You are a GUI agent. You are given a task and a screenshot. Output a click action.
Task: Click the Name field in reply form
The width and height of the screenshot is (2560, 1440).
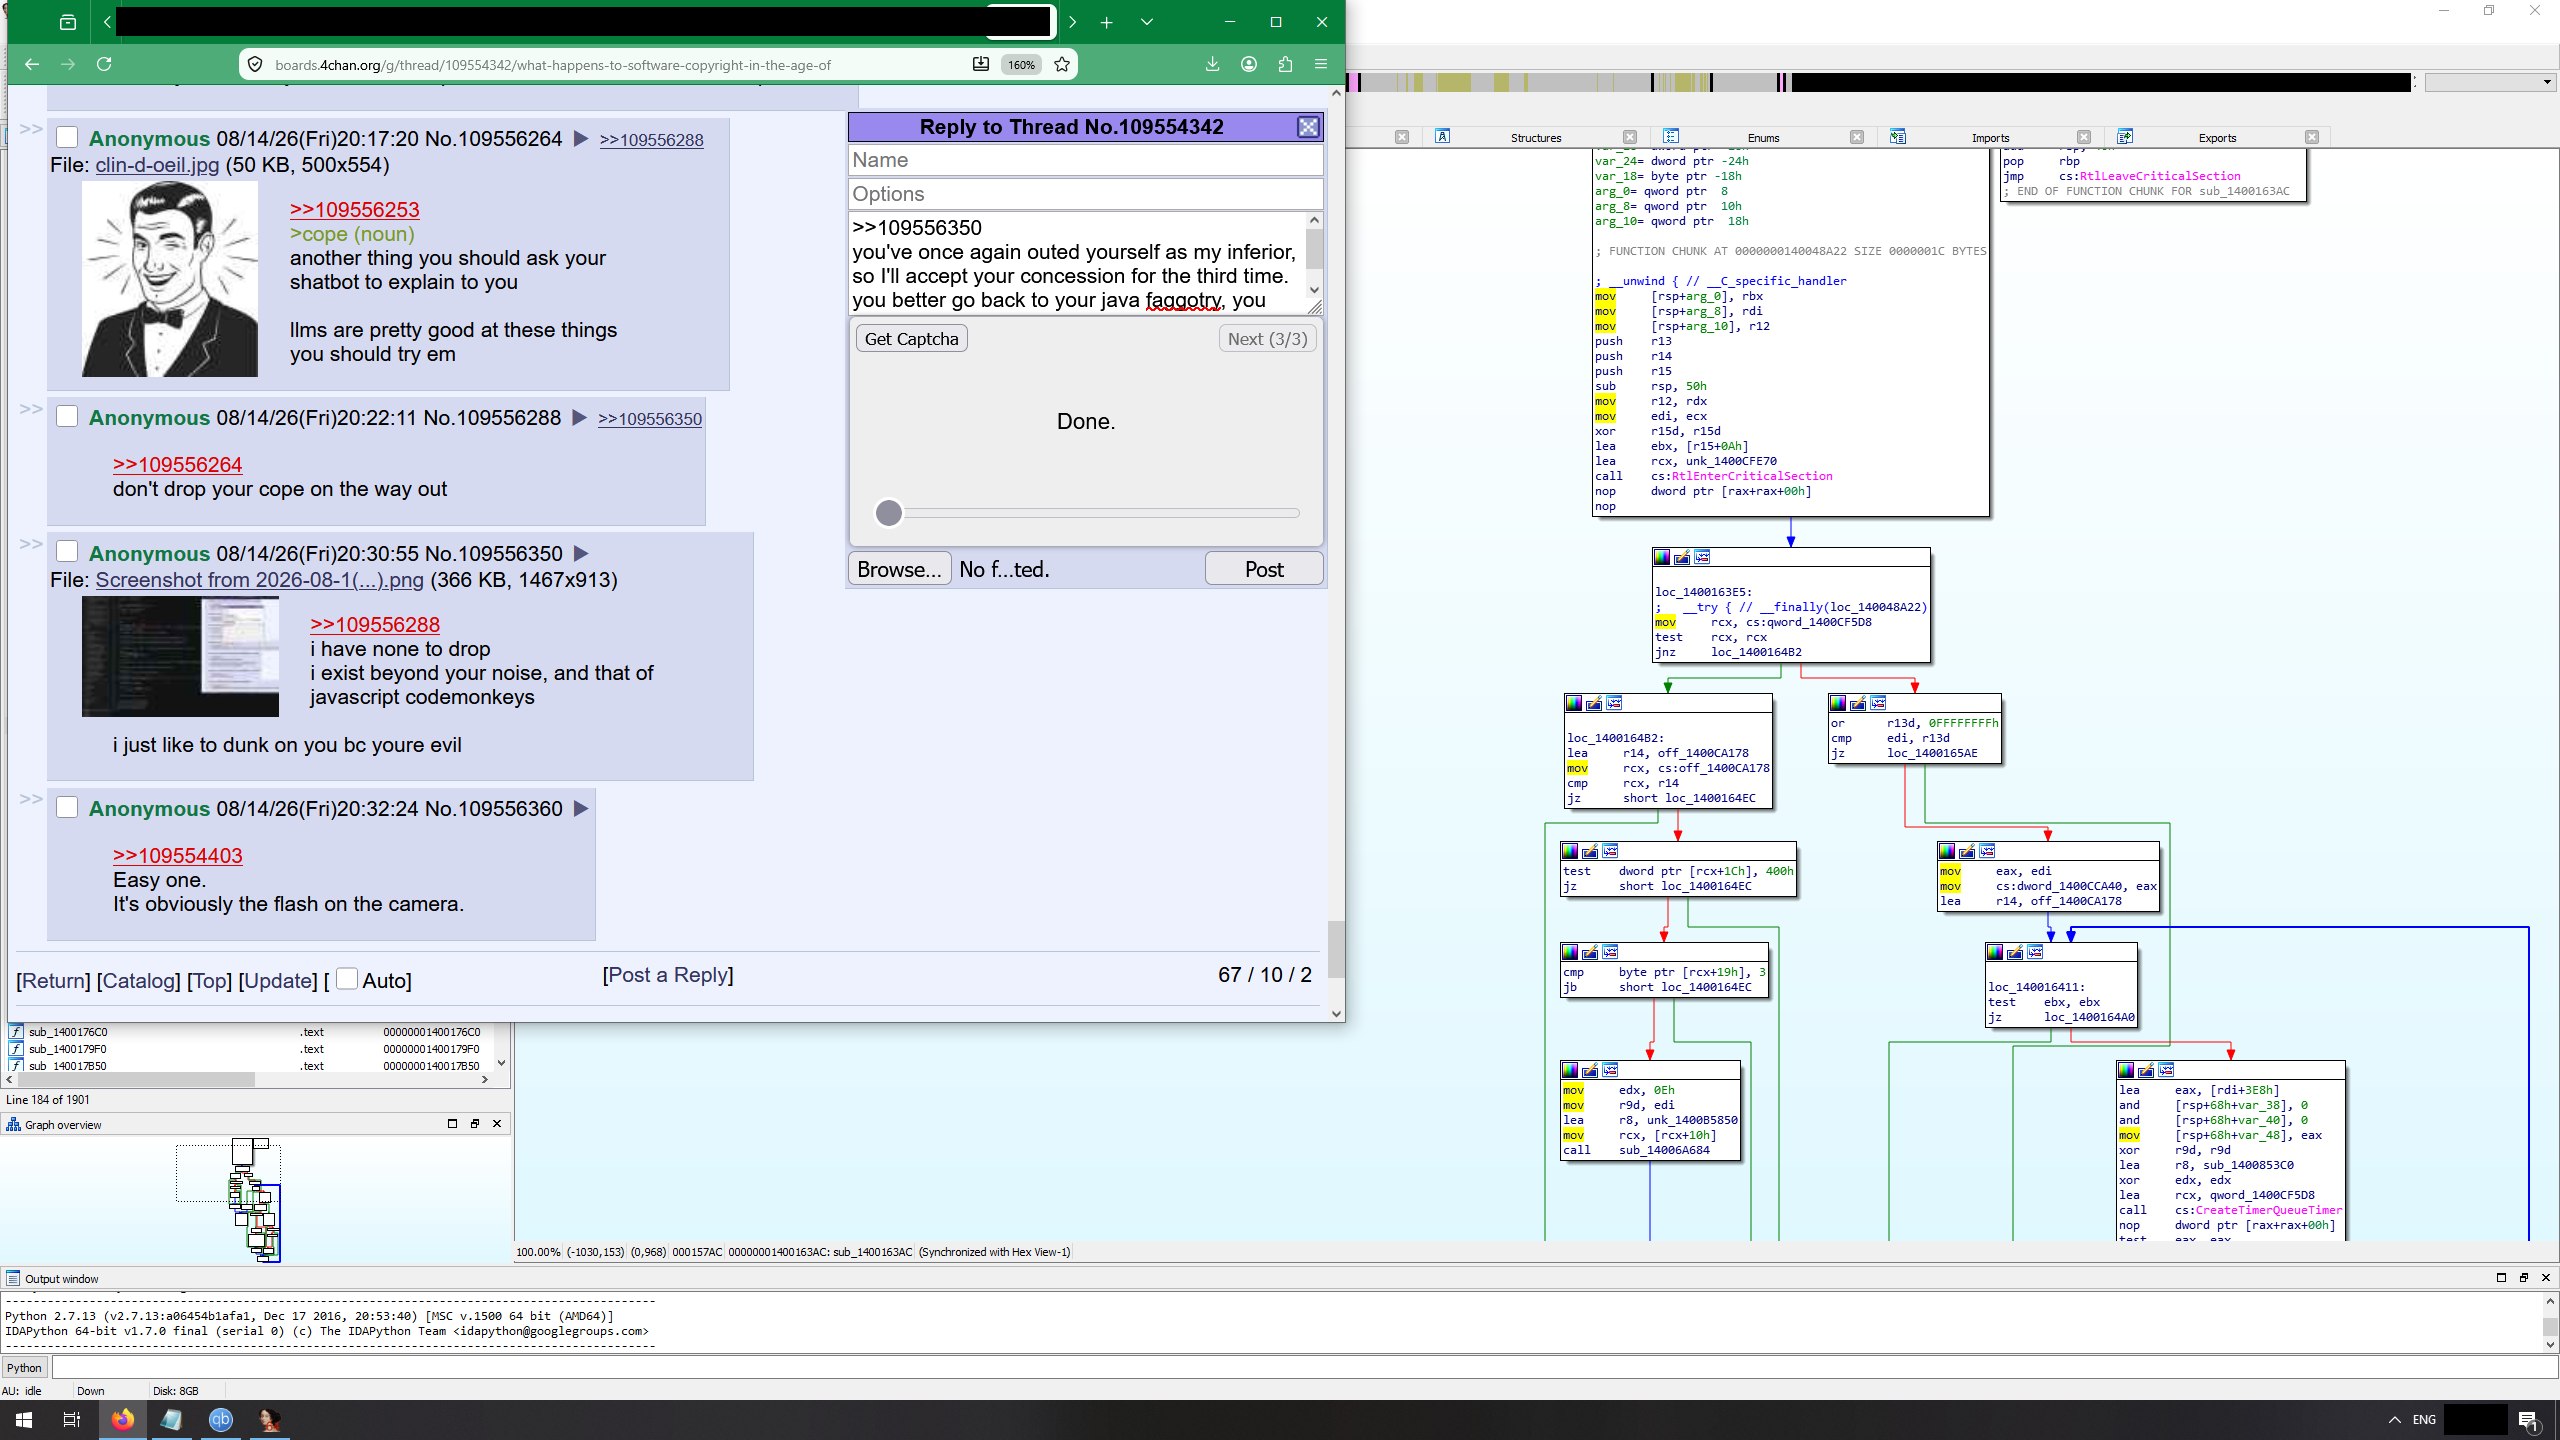tap(1085, 160)
